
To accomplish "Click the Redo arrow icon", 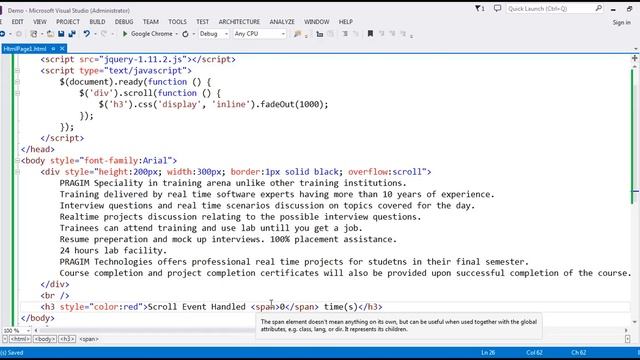I will tap(104, 34).
